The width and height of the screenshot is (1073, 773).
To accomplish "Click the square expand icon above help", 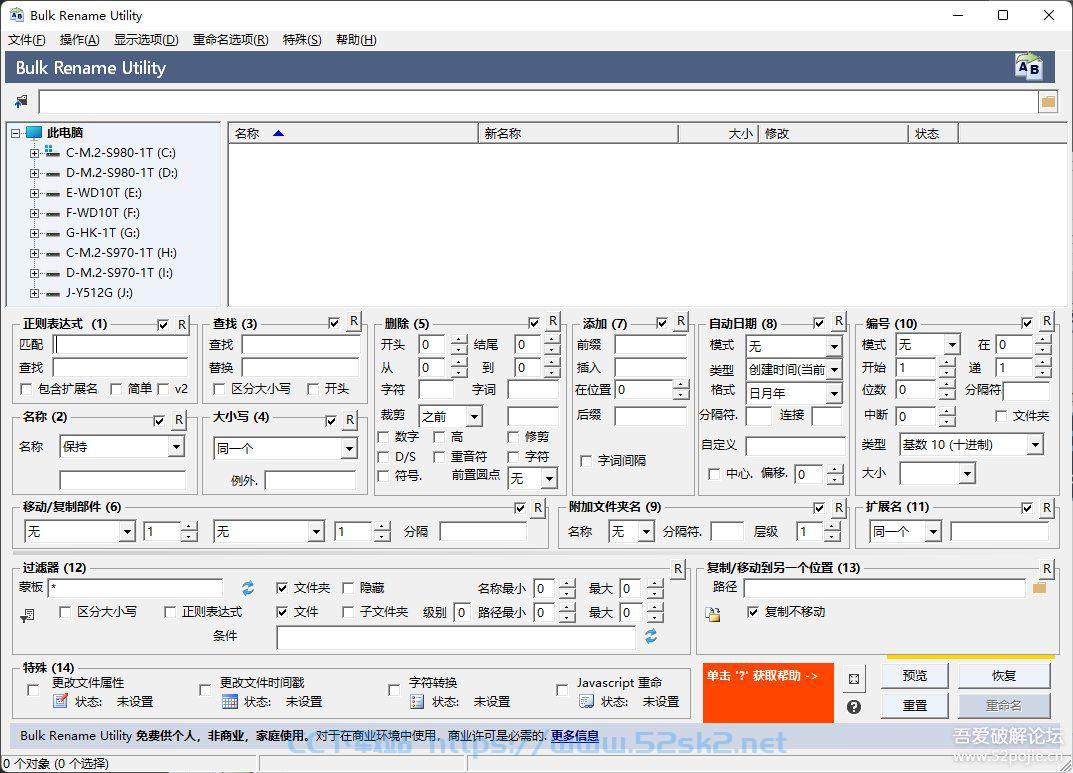I will (853, 679).
